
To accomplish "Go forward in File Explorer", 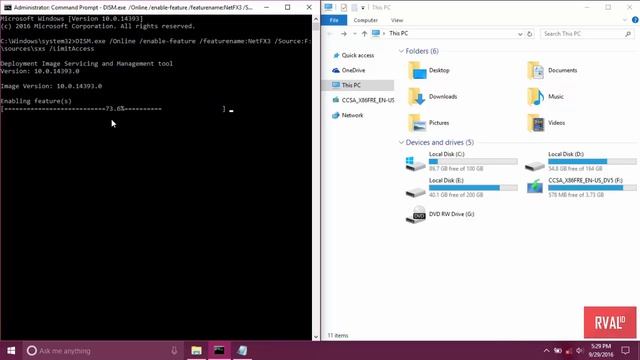I will pos(344,33).
